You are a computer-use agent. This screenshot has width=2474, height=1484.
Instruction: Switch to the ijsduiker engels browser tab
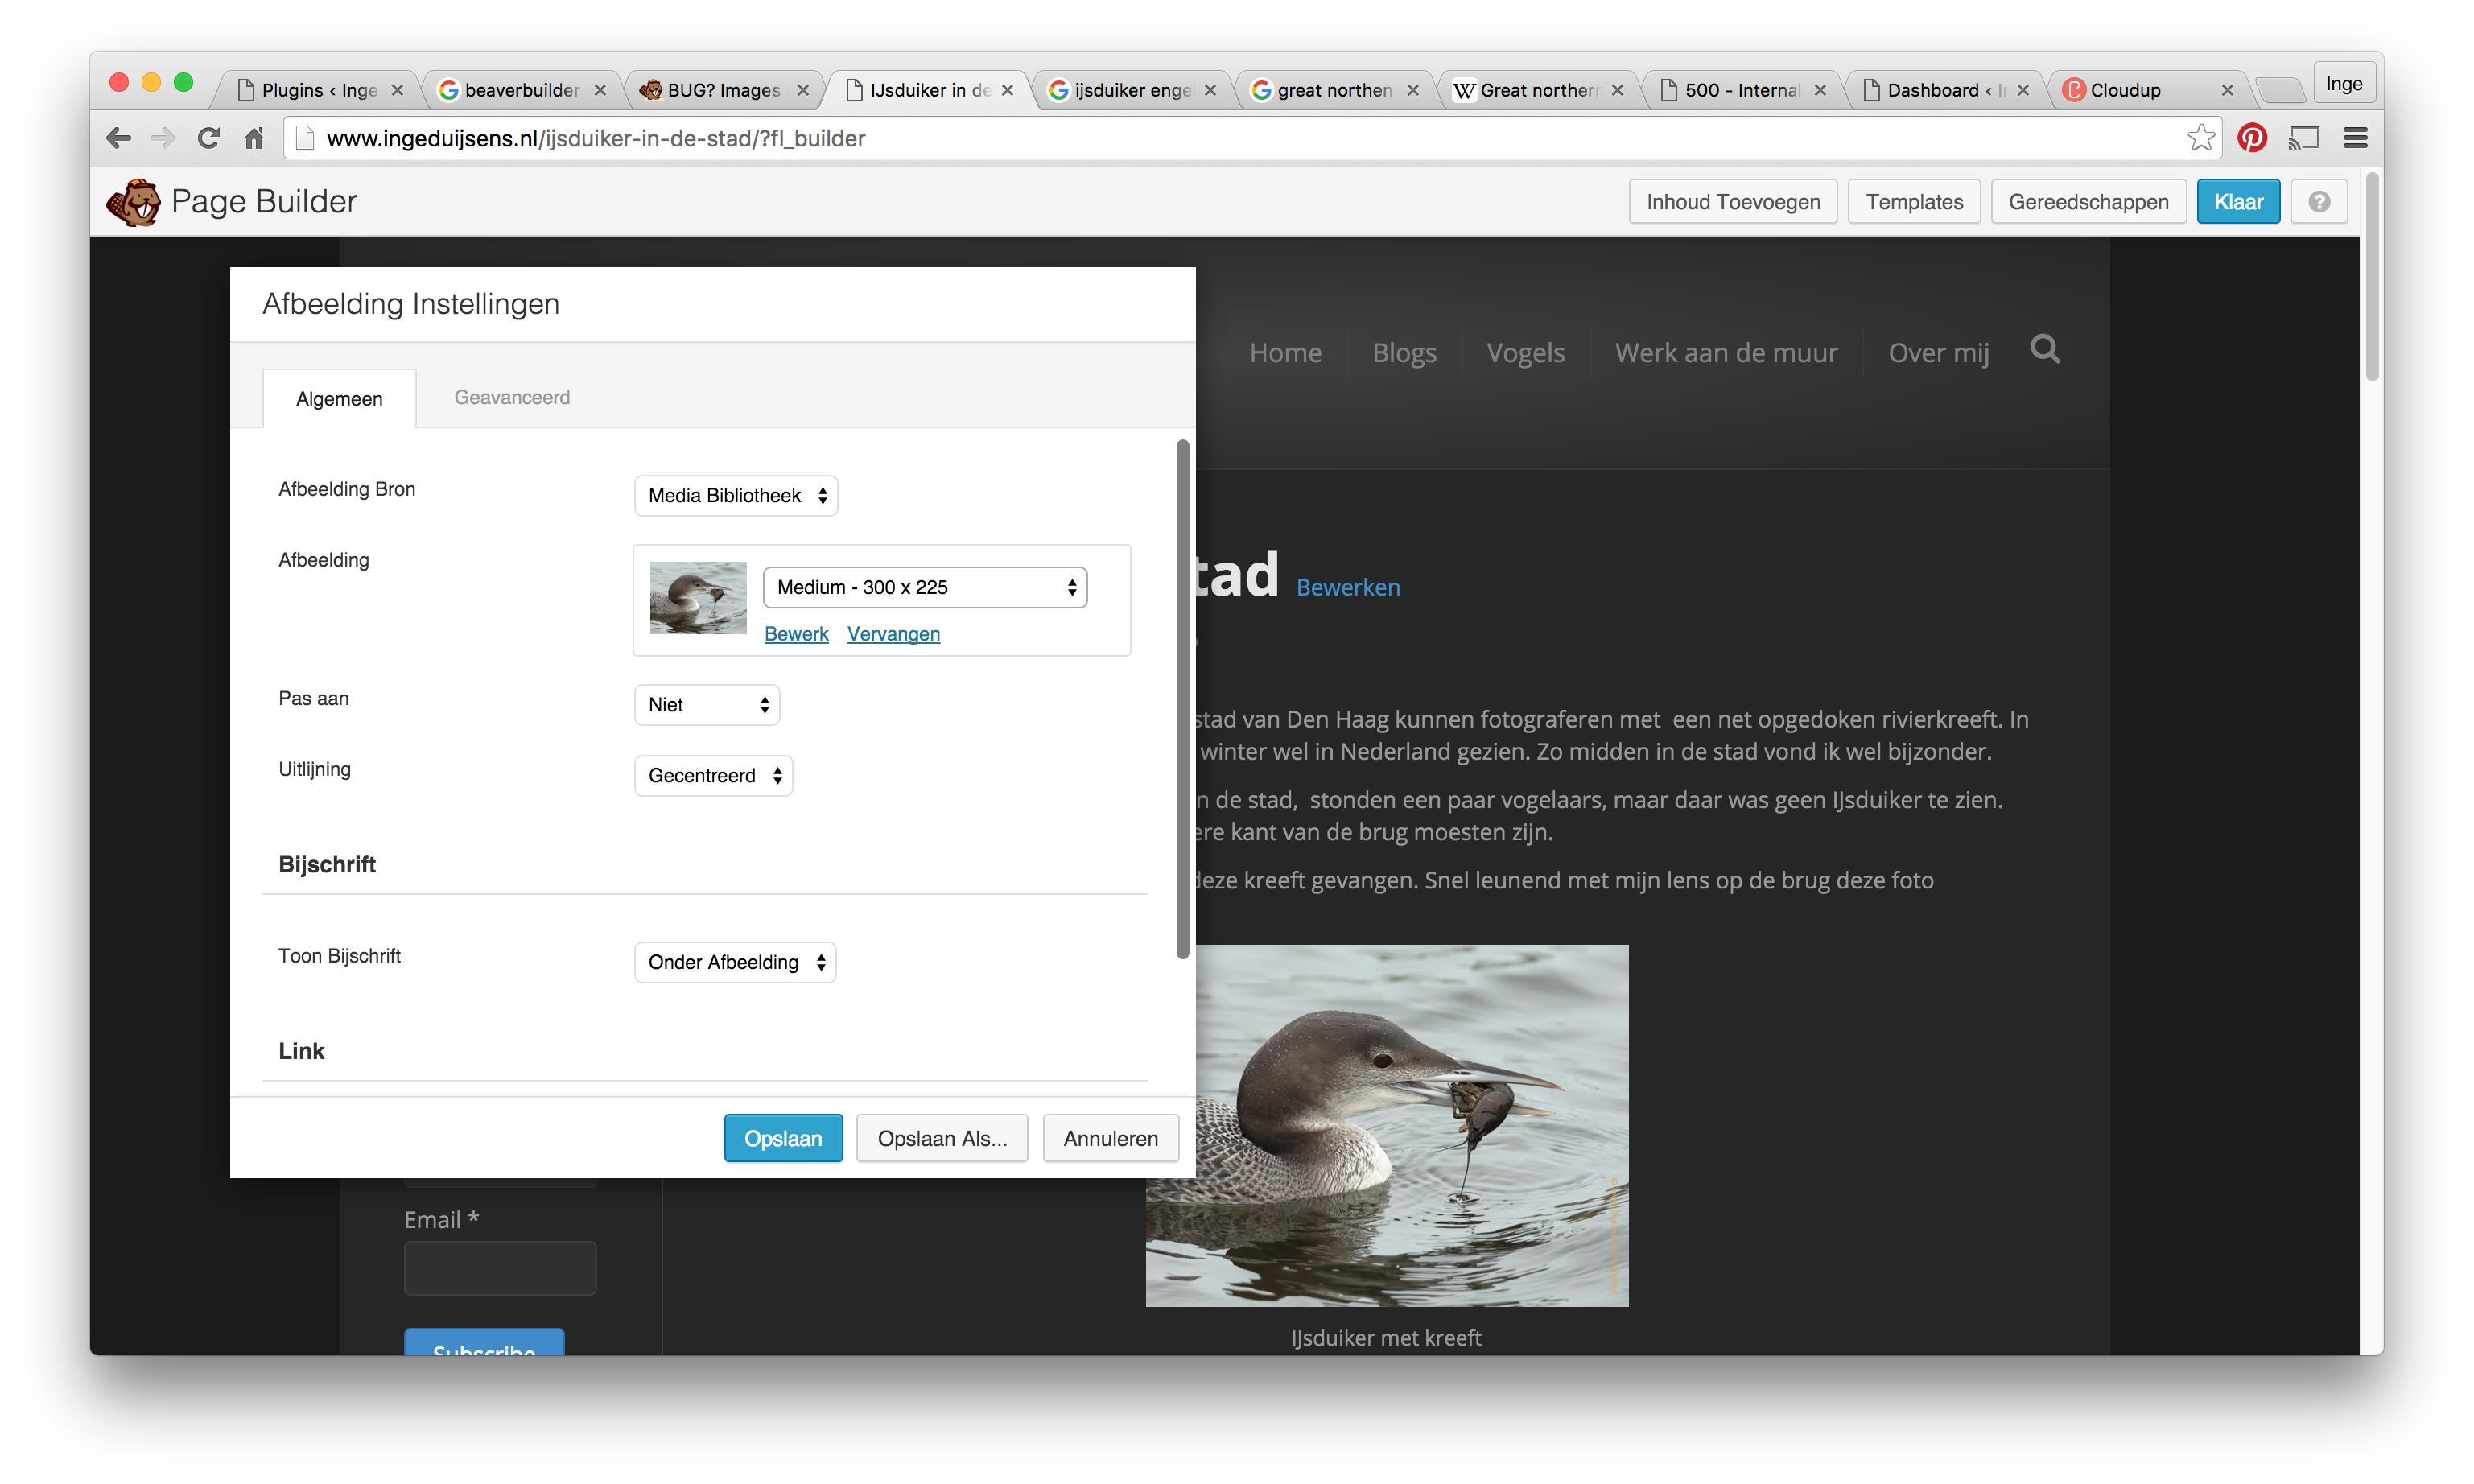pyautogui.click(x=1133, y=90)
